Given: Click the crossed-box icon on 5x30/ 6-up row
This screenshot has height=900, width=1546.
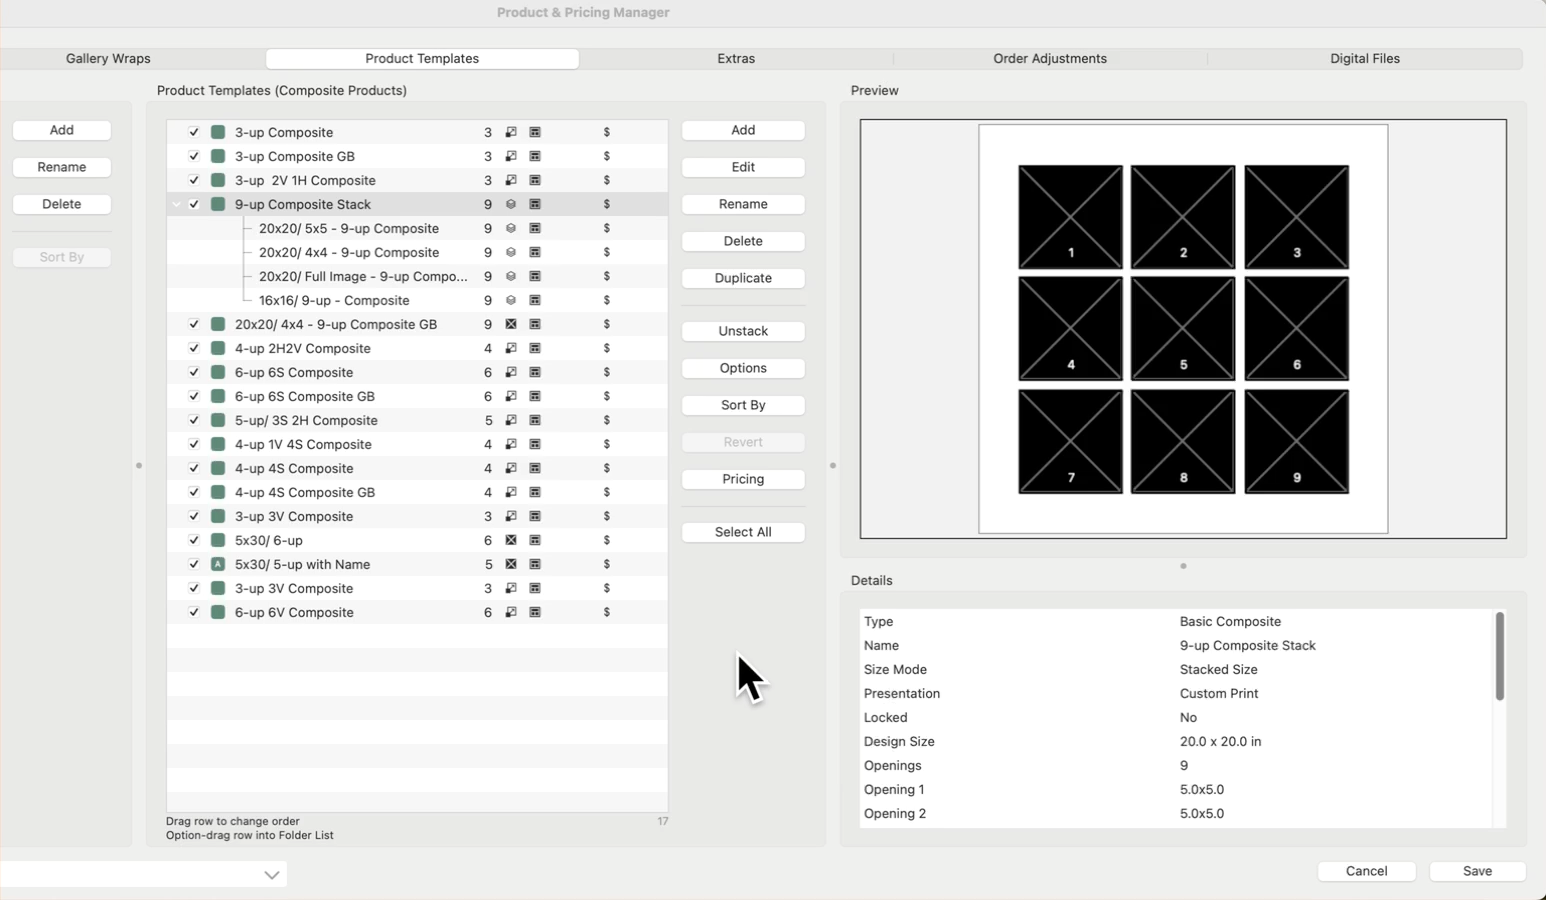Looking at the screenshot, I should point(511,540).
